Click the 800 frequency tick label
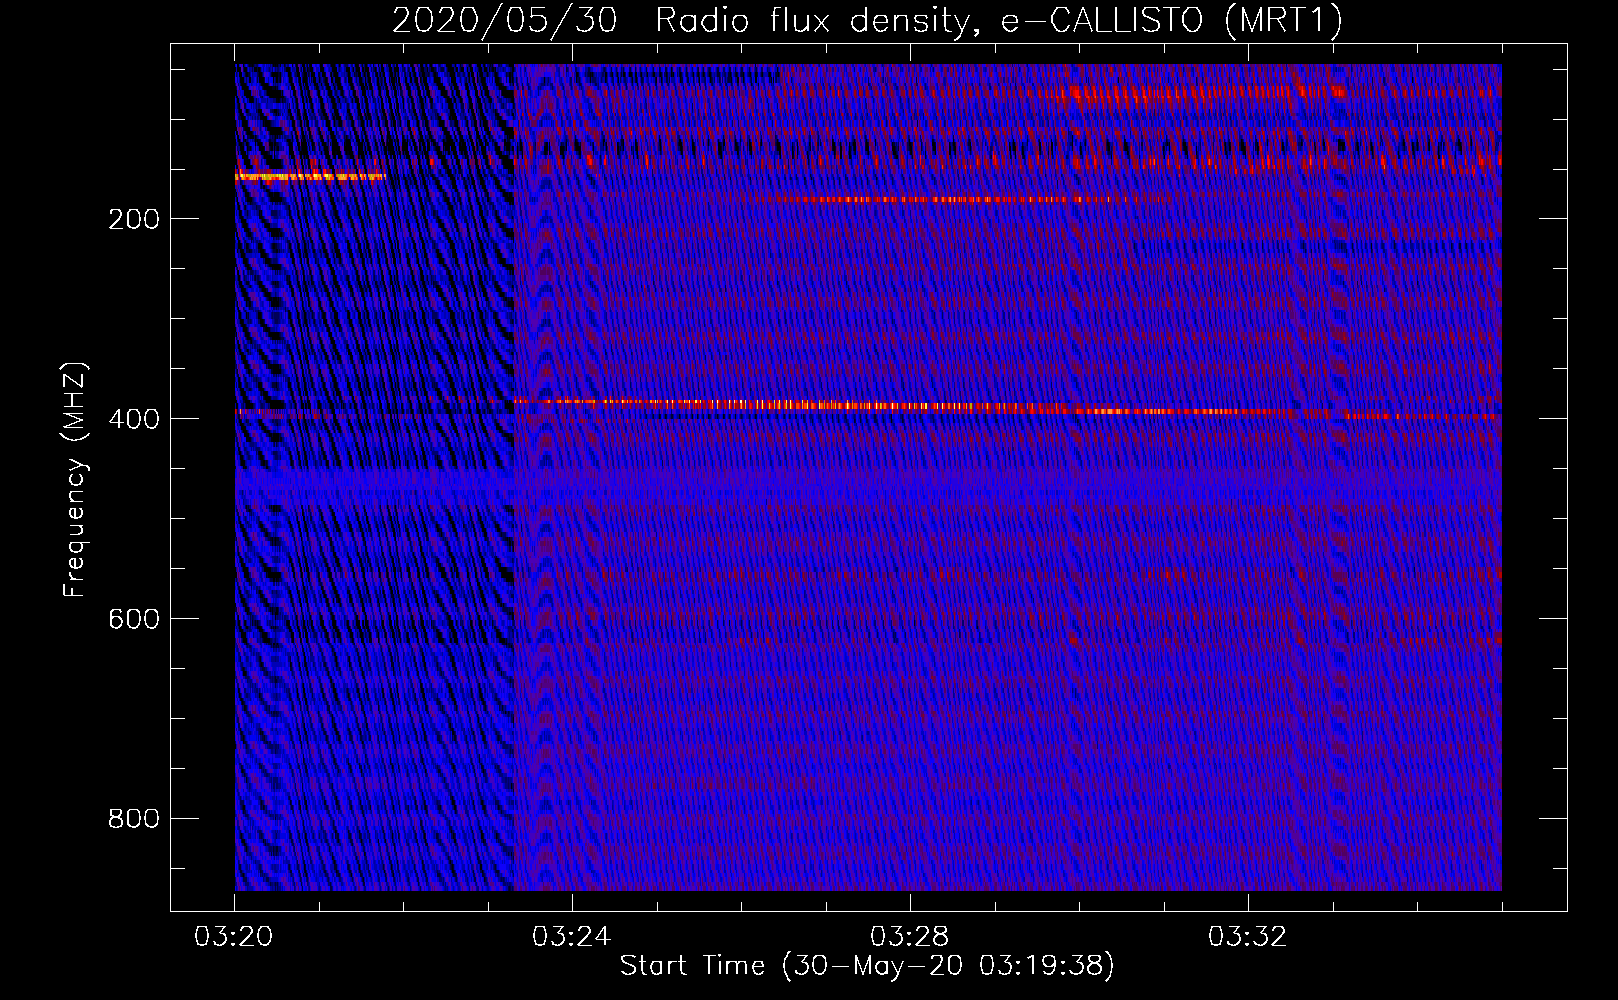Viewport: 1618px width, 1000px height. [x=134, y=819]
